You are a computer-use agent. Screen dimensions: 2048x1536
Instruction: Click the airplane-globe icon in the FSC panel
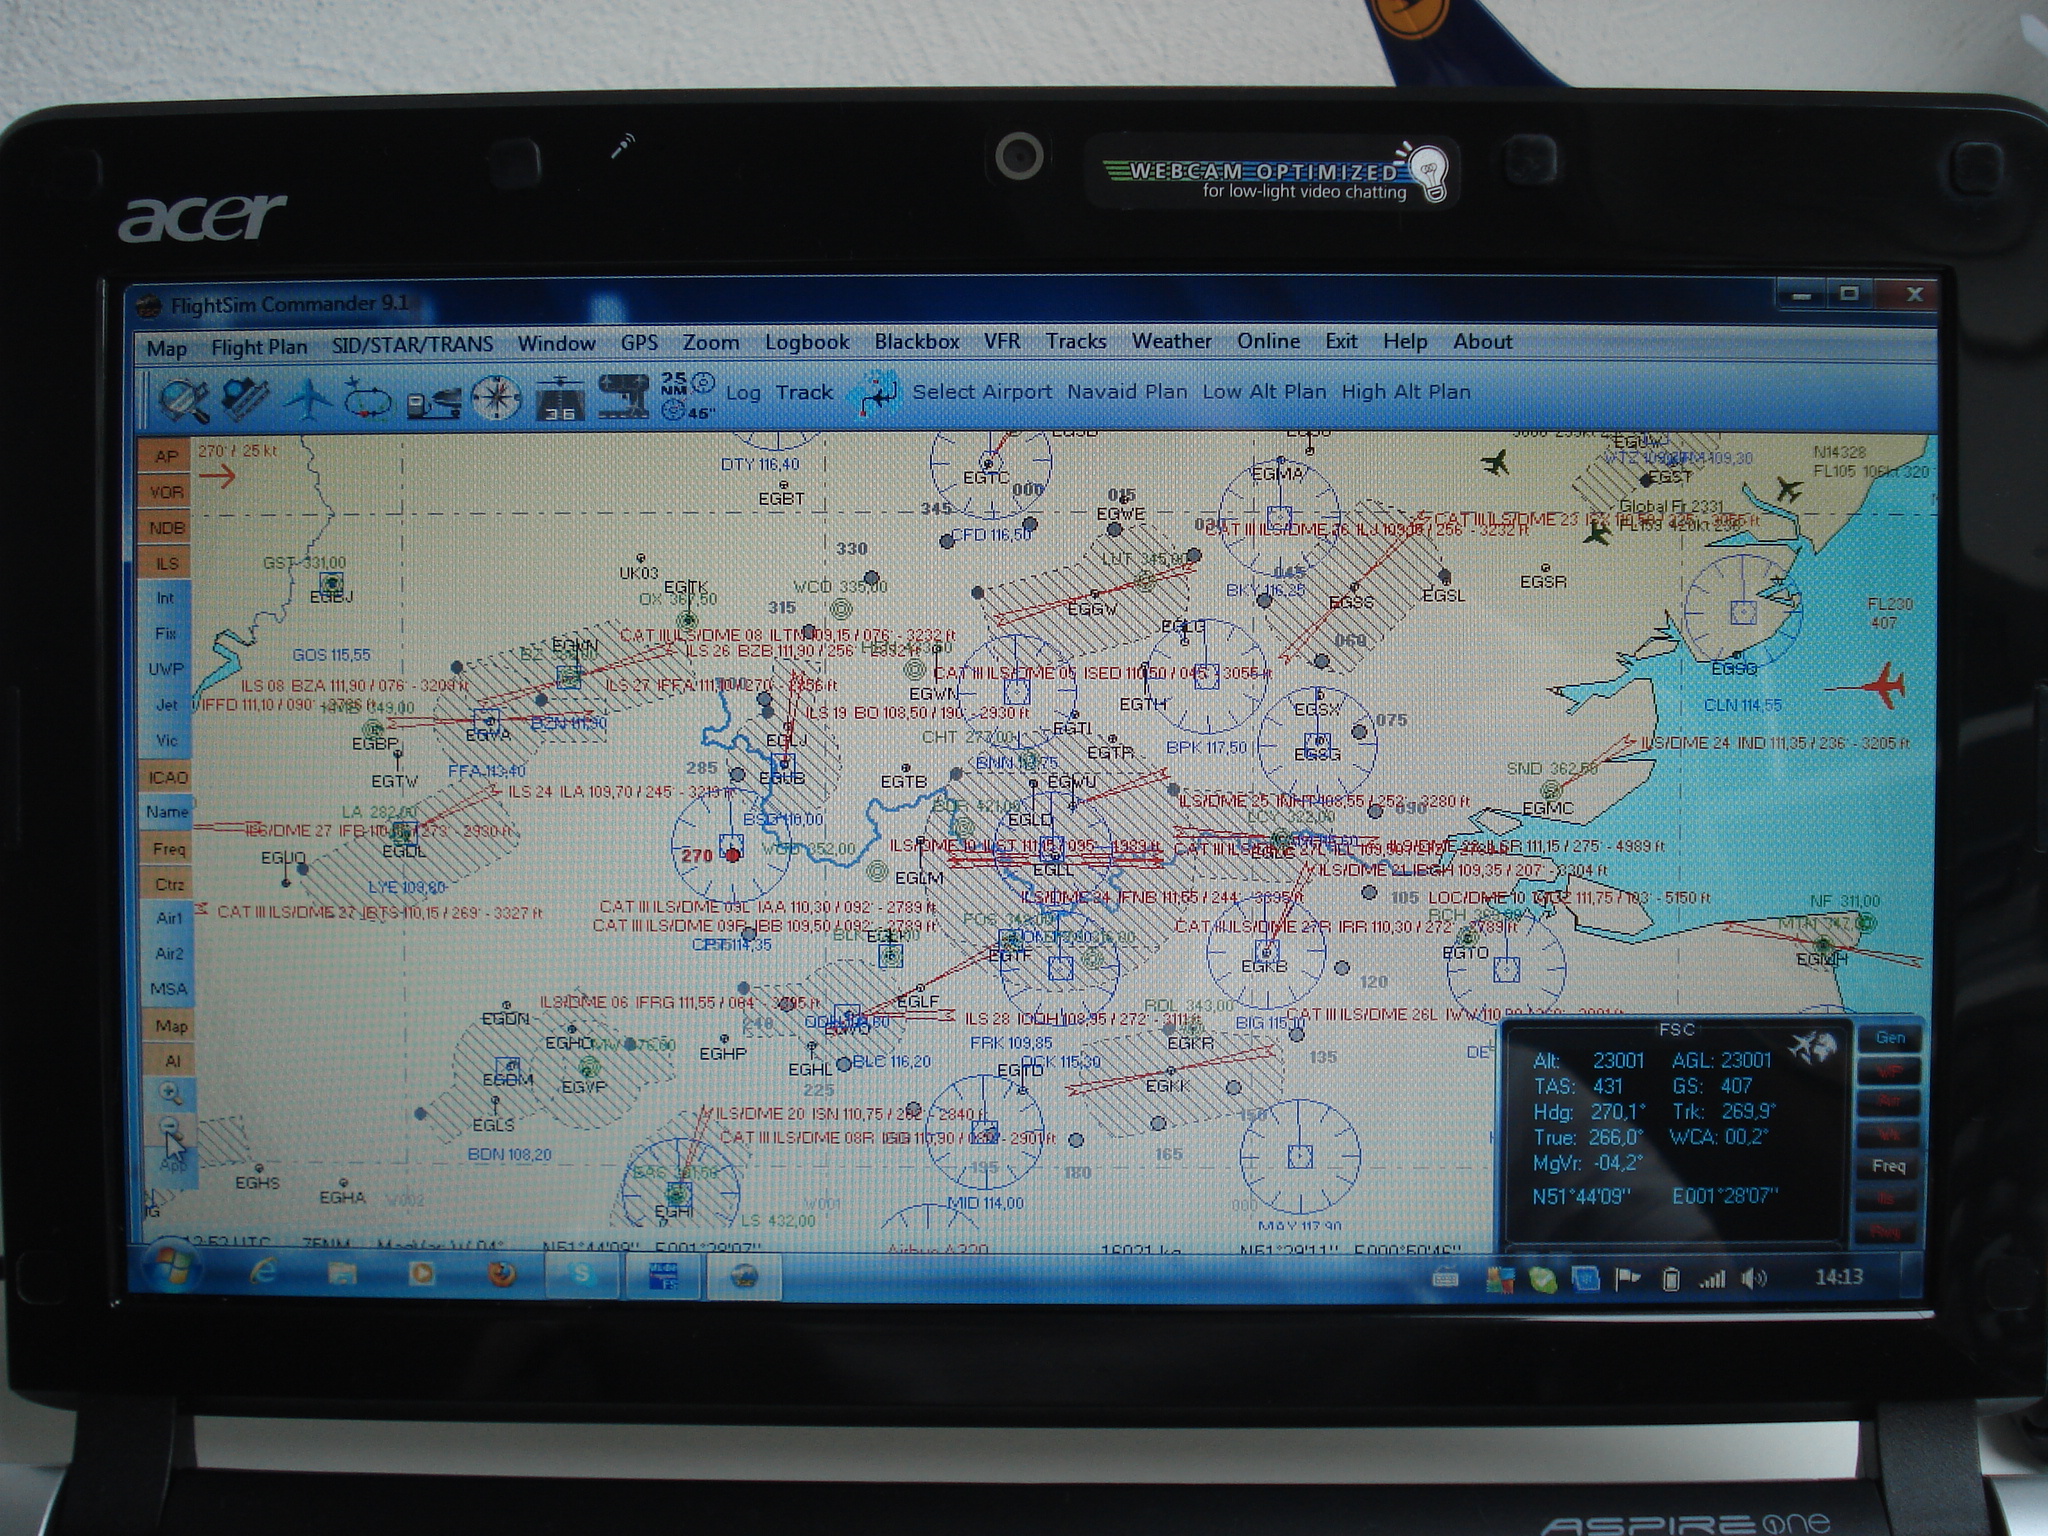(x=1814, y=1047)
